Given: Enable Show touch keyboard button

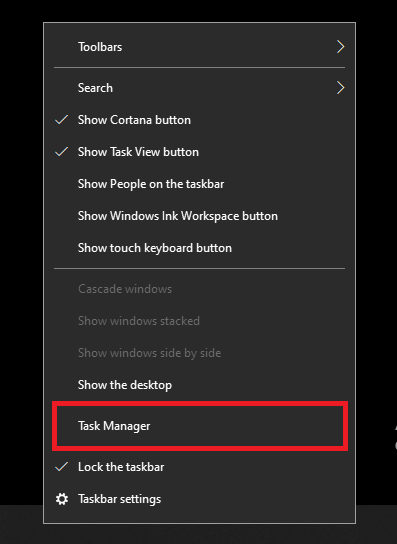Looking at the screenshot, I should pos(200,248).
